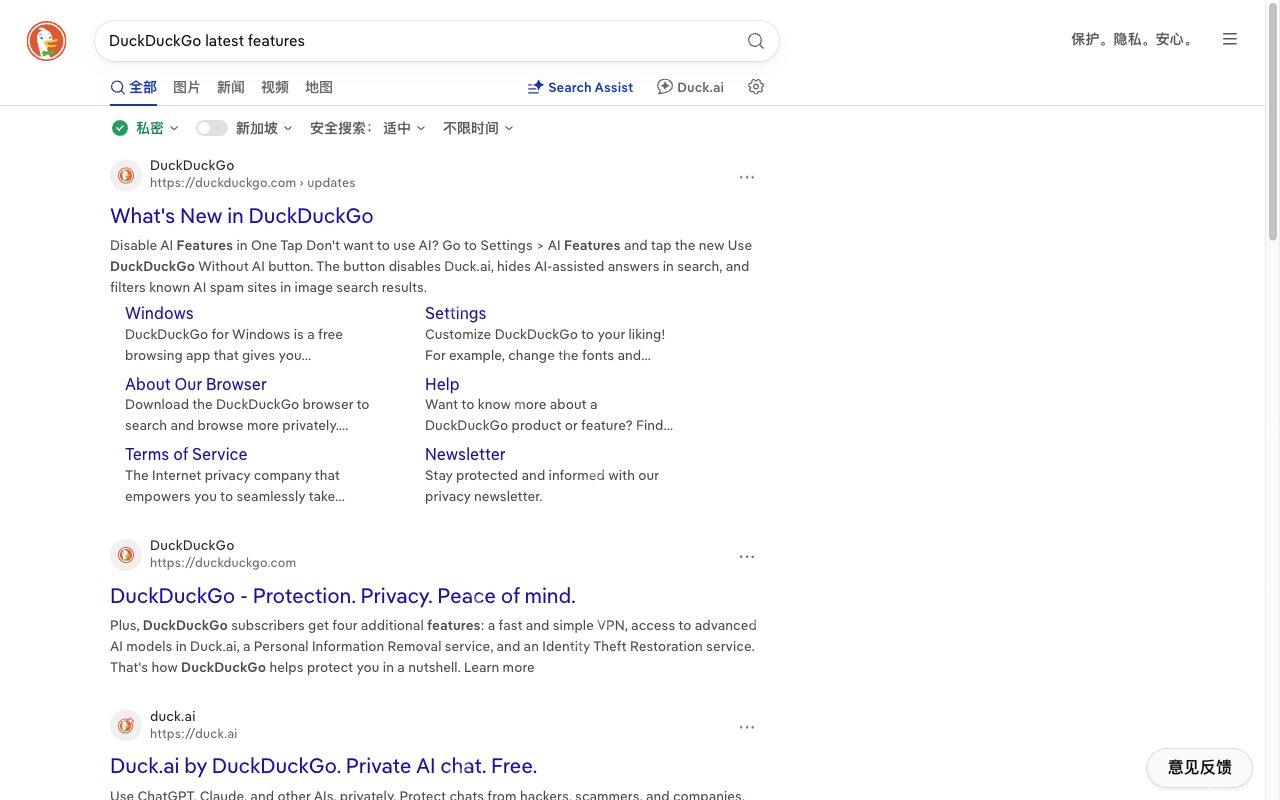Switch to the 视频 tab
Screen dimensions: 1280x800
click(275, 87)
